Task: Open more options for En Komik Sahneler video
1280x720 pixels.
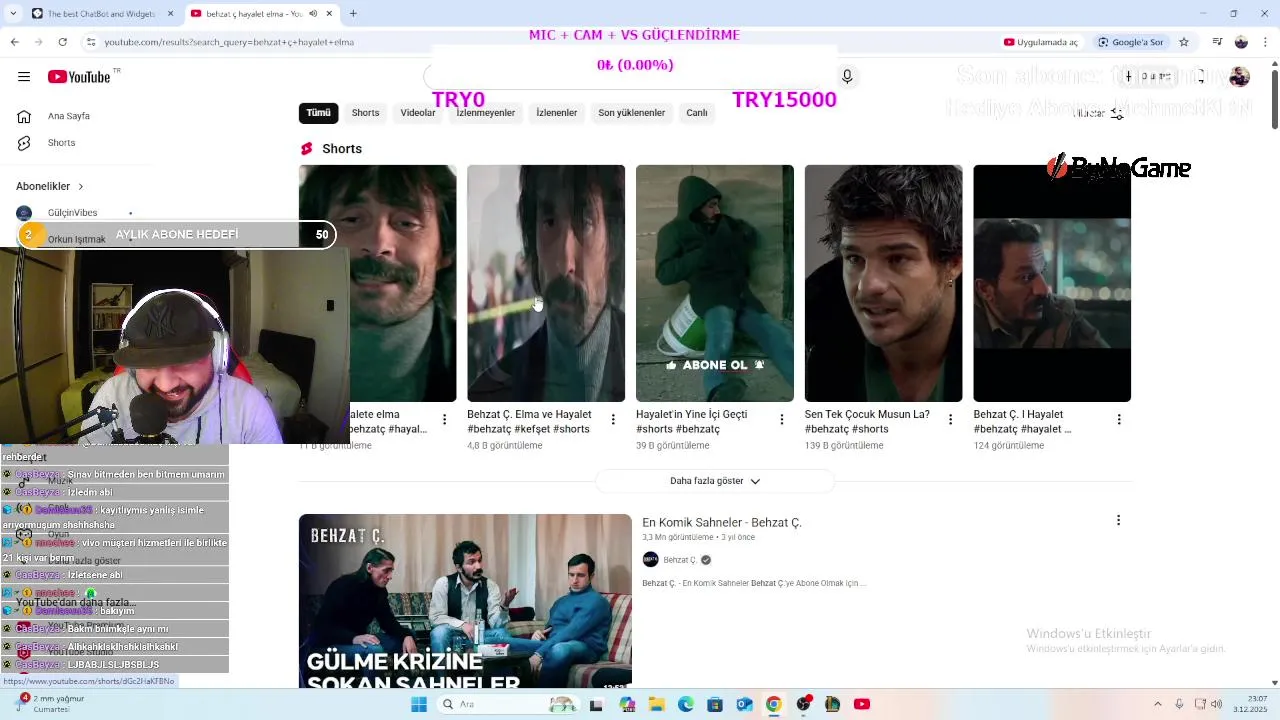Action: [1118, 520]
